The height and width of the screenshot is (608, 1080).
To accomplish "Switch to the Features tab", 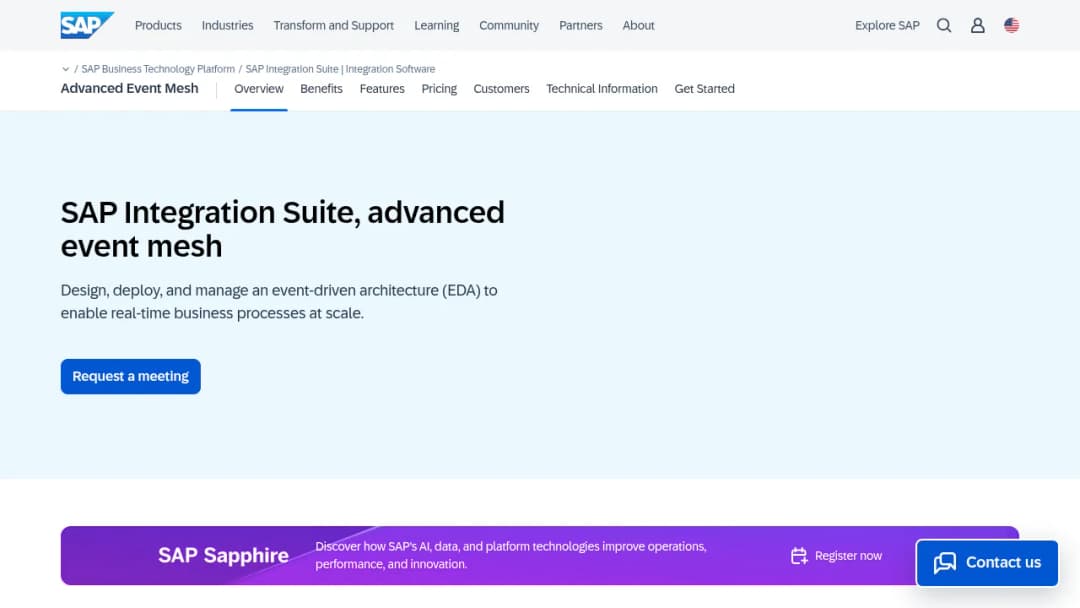I will click(x=382, y=89).
